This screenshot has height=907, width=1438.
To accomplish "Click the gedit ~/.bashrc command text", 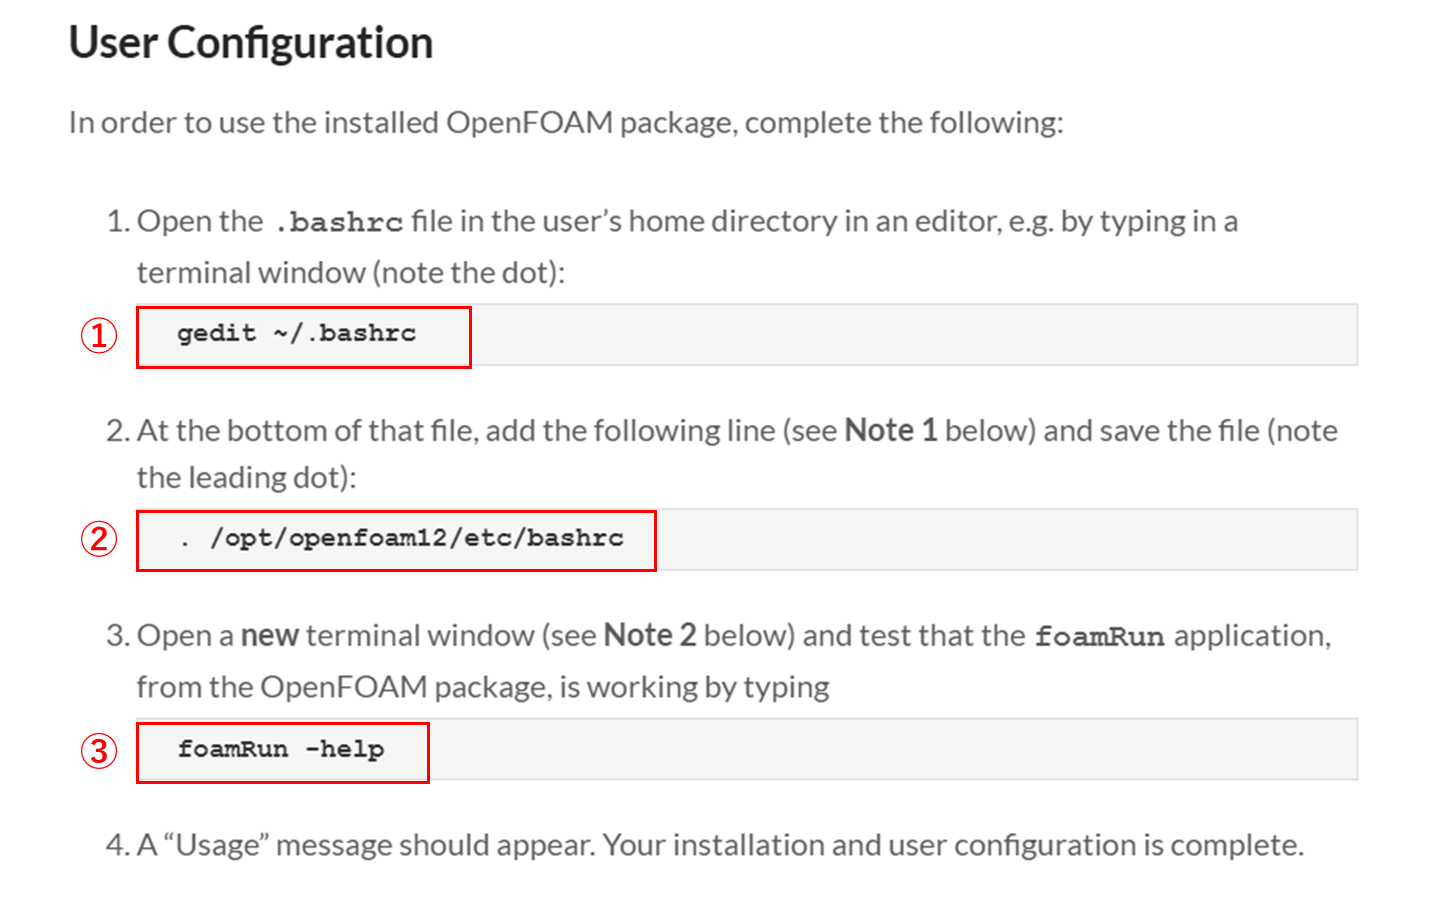I will (296, 334).
